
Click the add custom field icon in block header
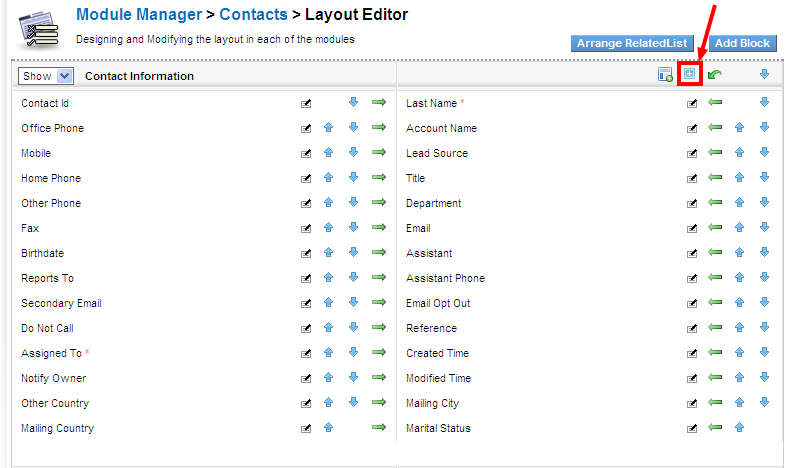(x=665, y=75)
